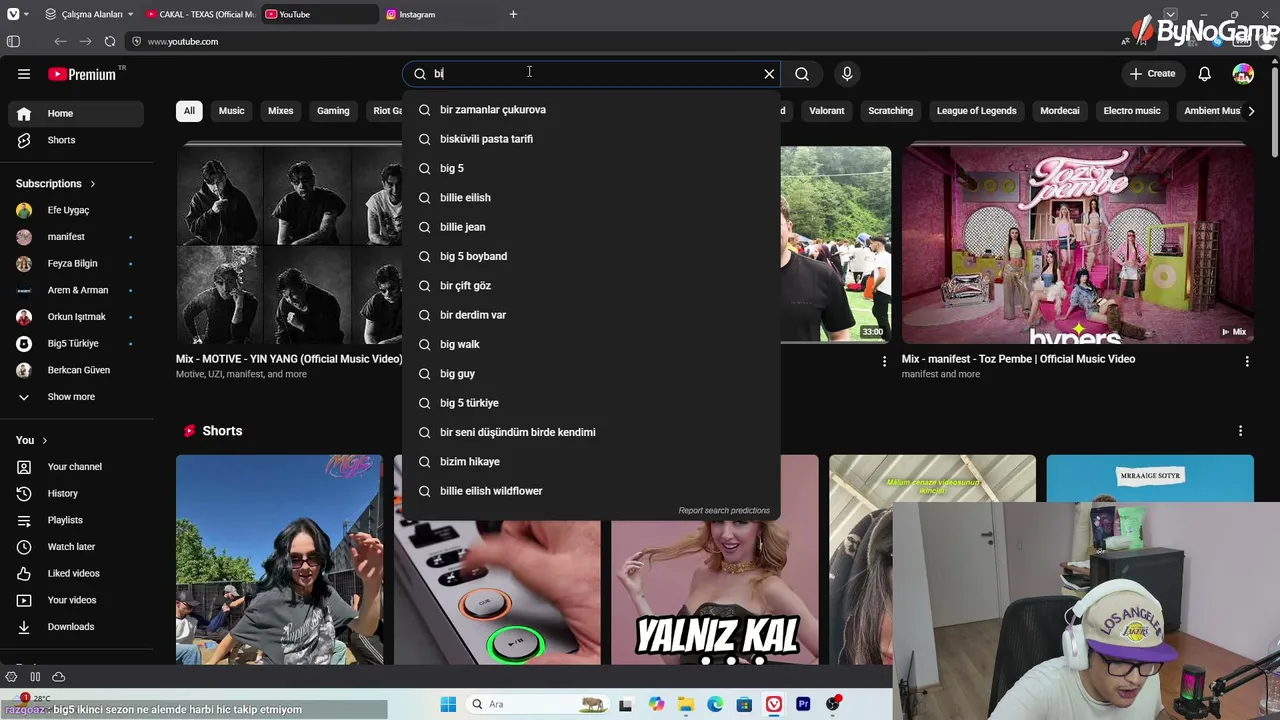
Task: Open Watch later in the sidebar
Action: (x=76, y=547)
